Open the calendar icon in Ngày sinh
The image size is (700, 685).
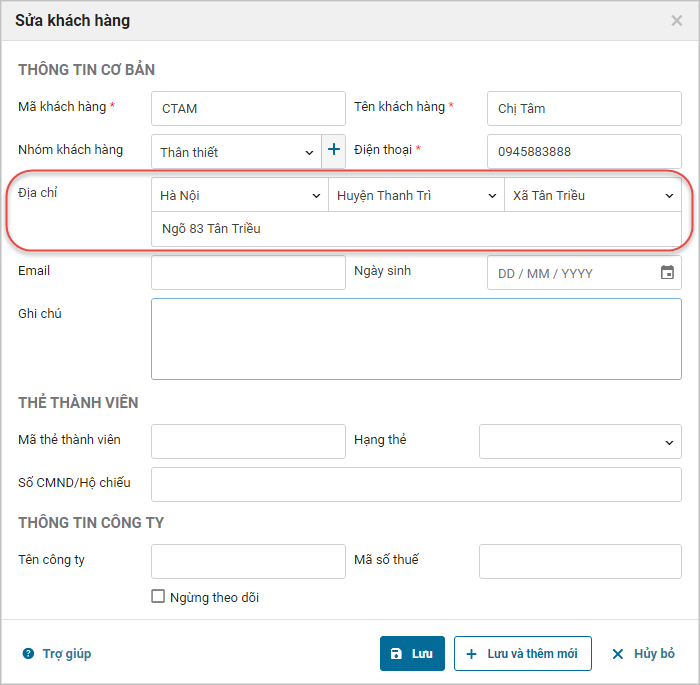point(667,272)
